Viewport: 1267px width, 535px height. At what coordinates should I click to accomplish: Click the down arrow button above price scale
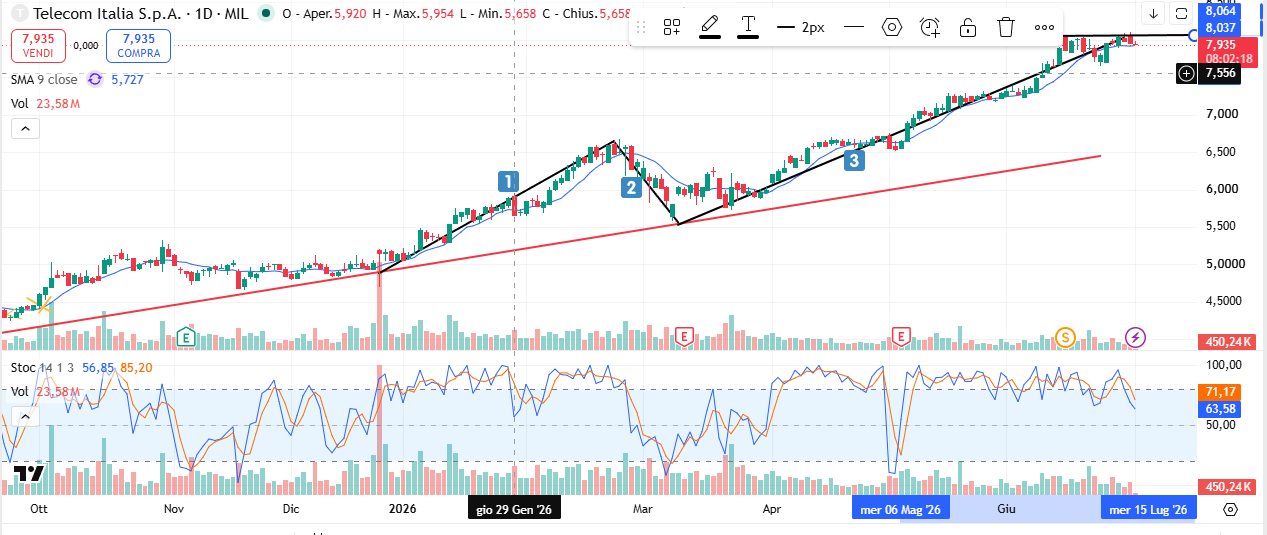coord(1153,14)
